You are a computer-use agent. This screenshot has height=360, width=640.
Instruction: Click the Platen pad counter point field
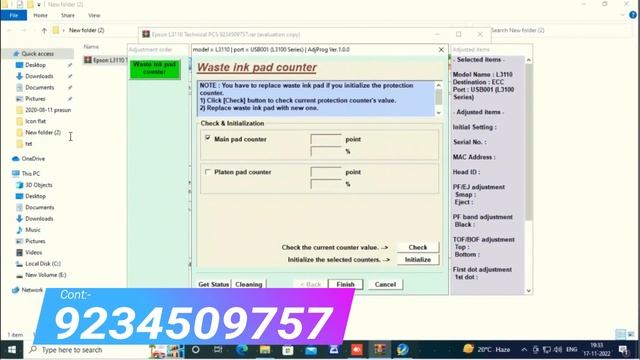pyautogui.click(x=326, y=172)
